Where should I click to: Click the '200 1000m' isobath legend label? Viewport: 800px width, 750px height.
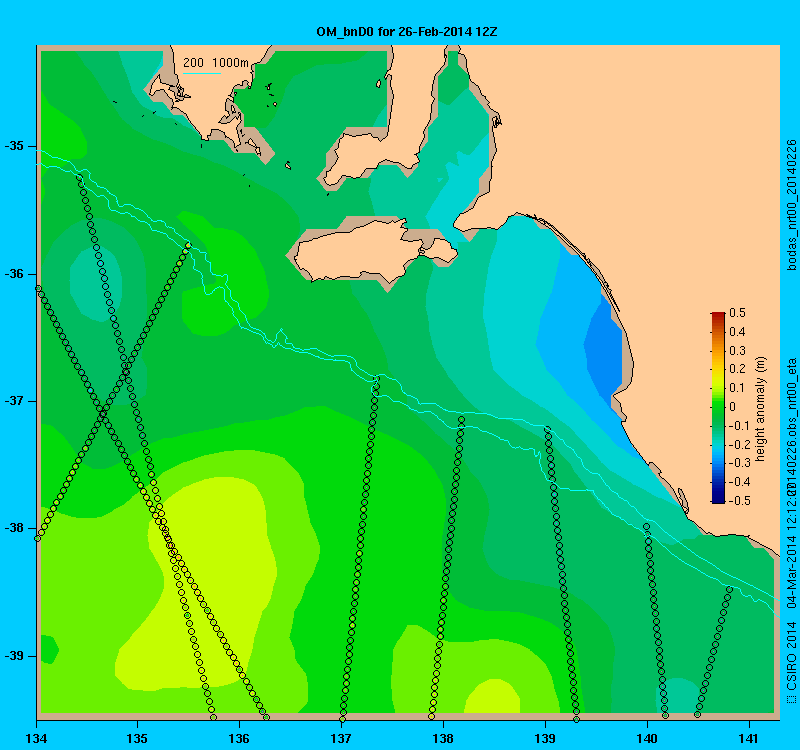tap(216, 63)
